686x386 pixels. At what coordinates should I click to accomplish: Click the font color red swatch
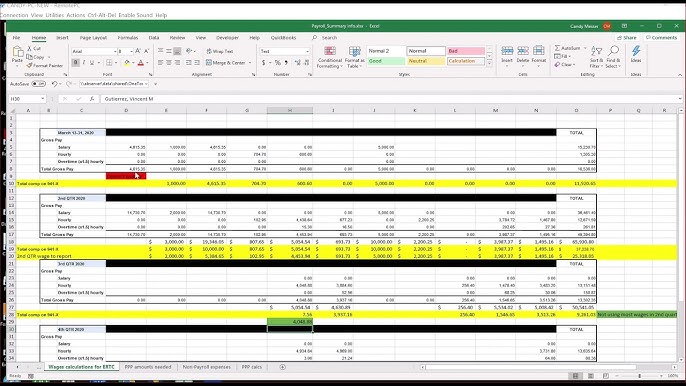coord(140,63)
